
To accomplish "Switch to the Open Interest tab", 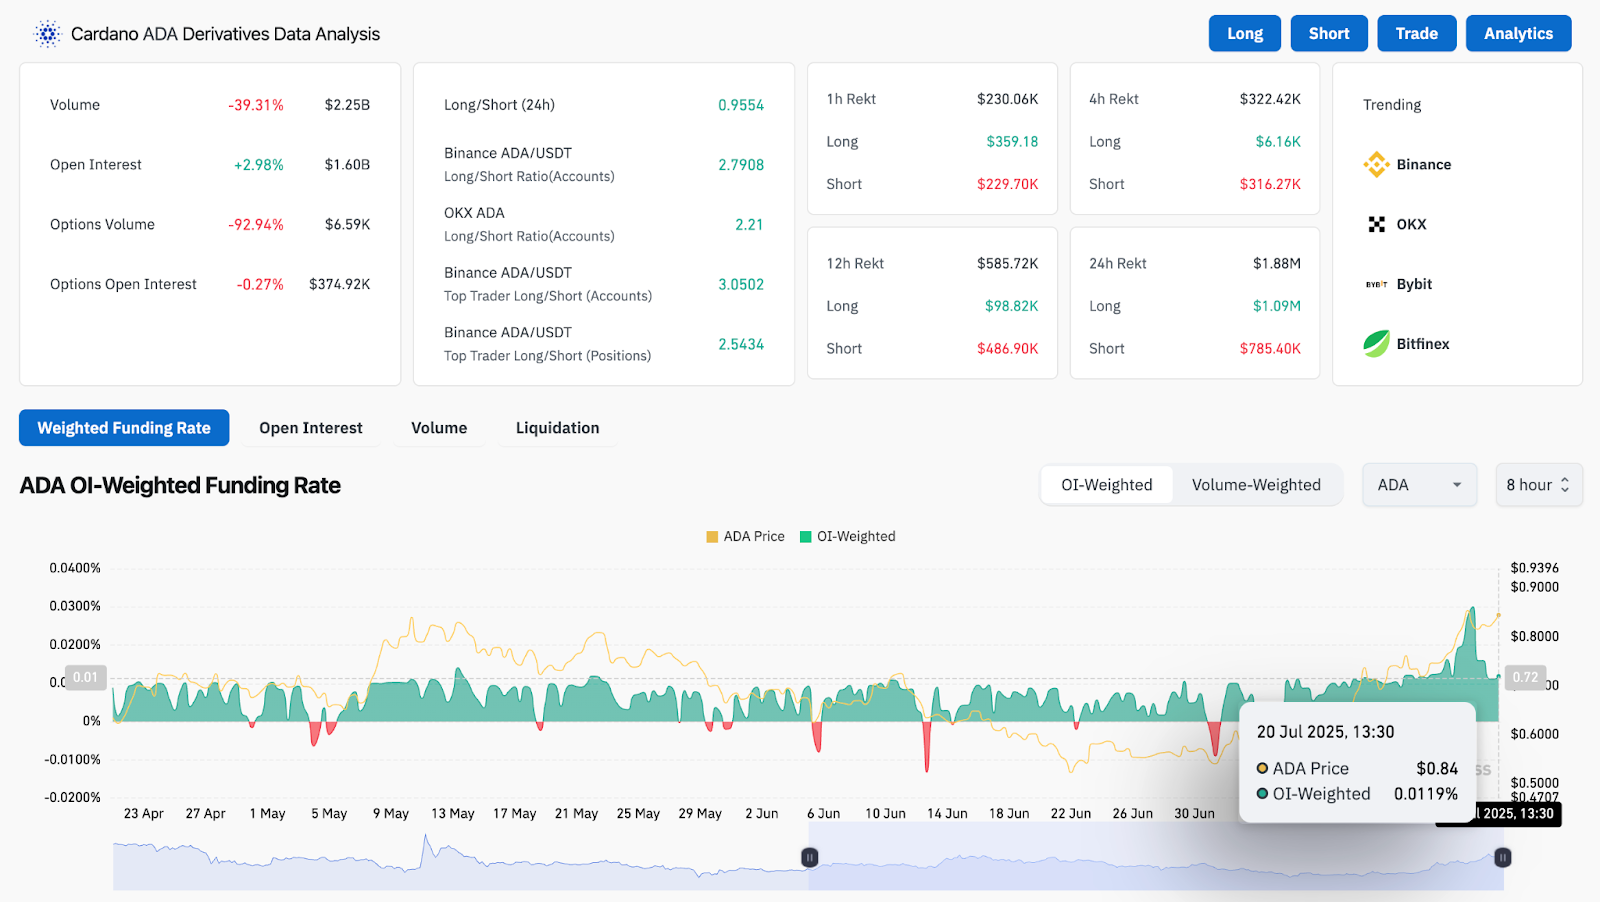I will pyautogui.click(x=310, y=428).
